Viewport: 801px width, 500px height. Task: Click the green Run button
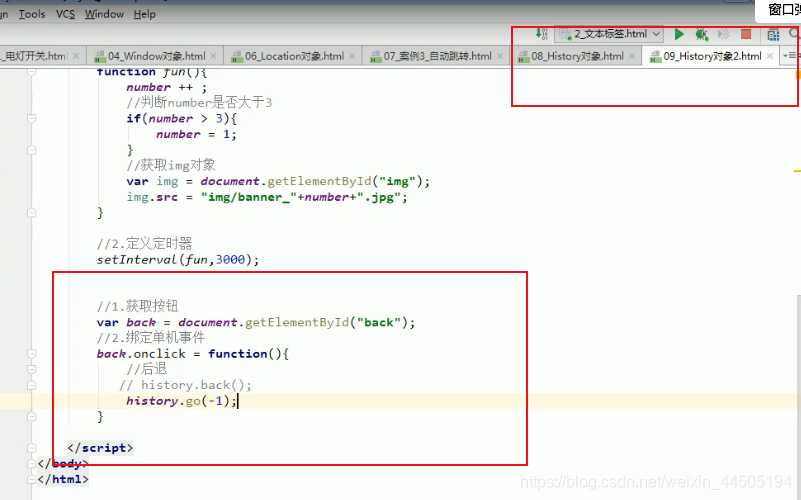click(x=679, y=34)
